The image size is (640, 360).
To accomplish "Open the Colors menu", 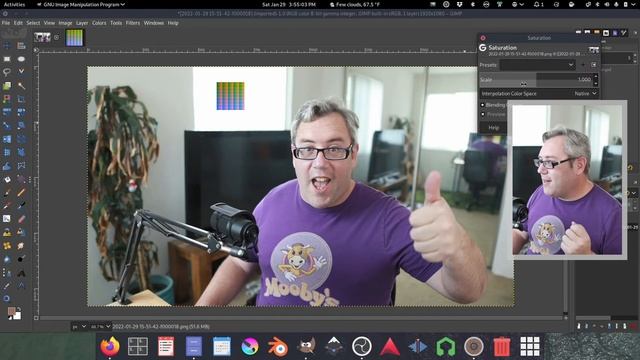I will click(x=99, y=23).
